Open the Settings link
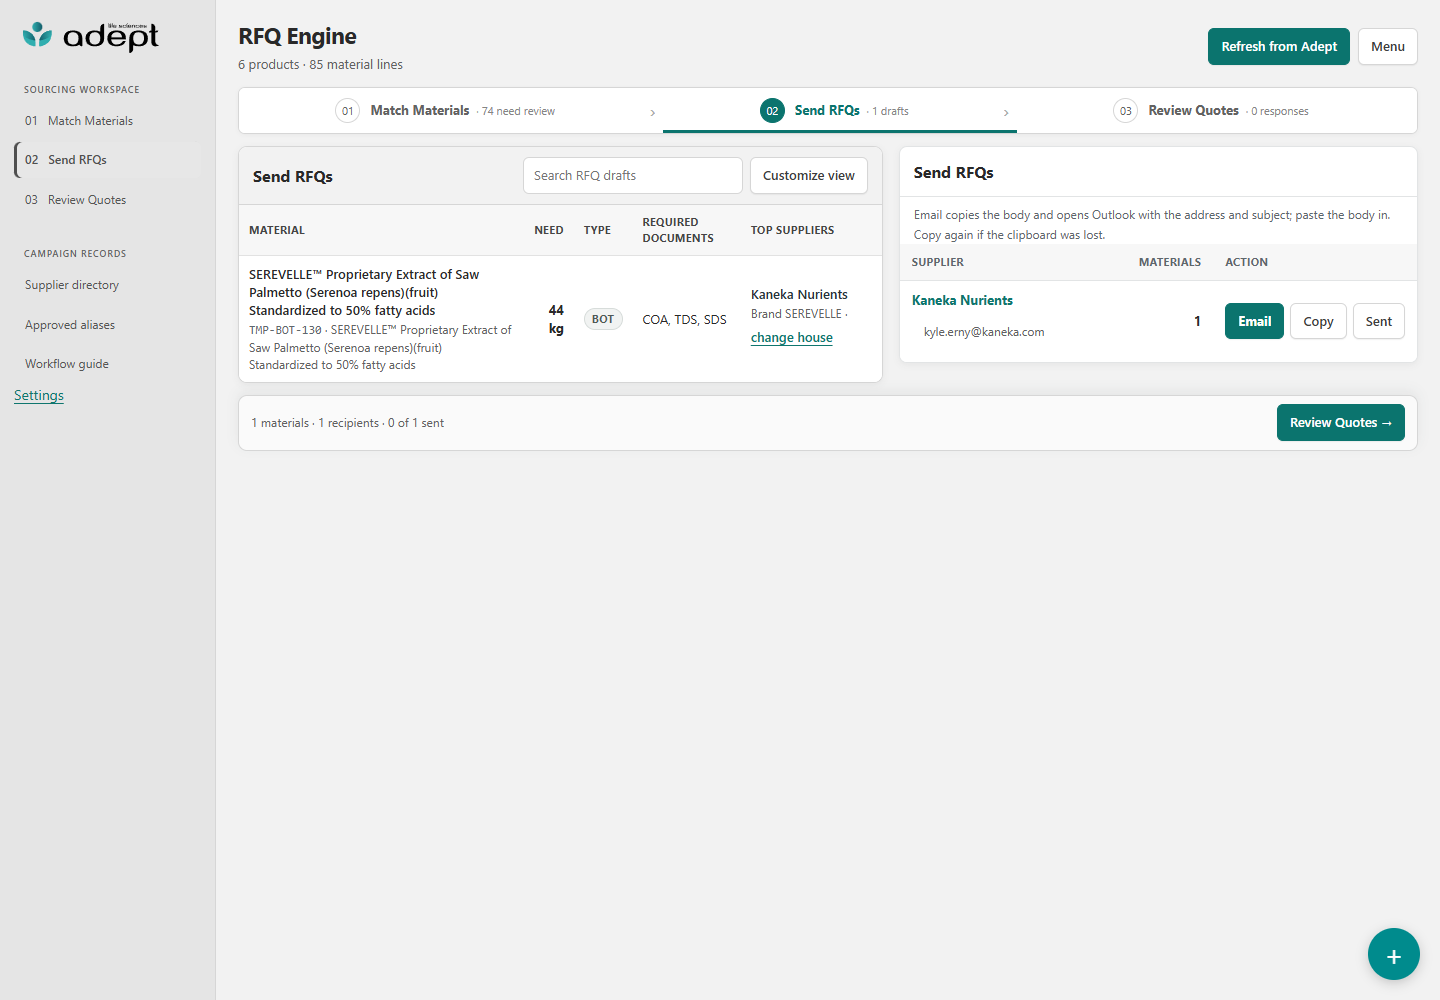This screenshot has width=1440, height=1000. click(39, 396)
